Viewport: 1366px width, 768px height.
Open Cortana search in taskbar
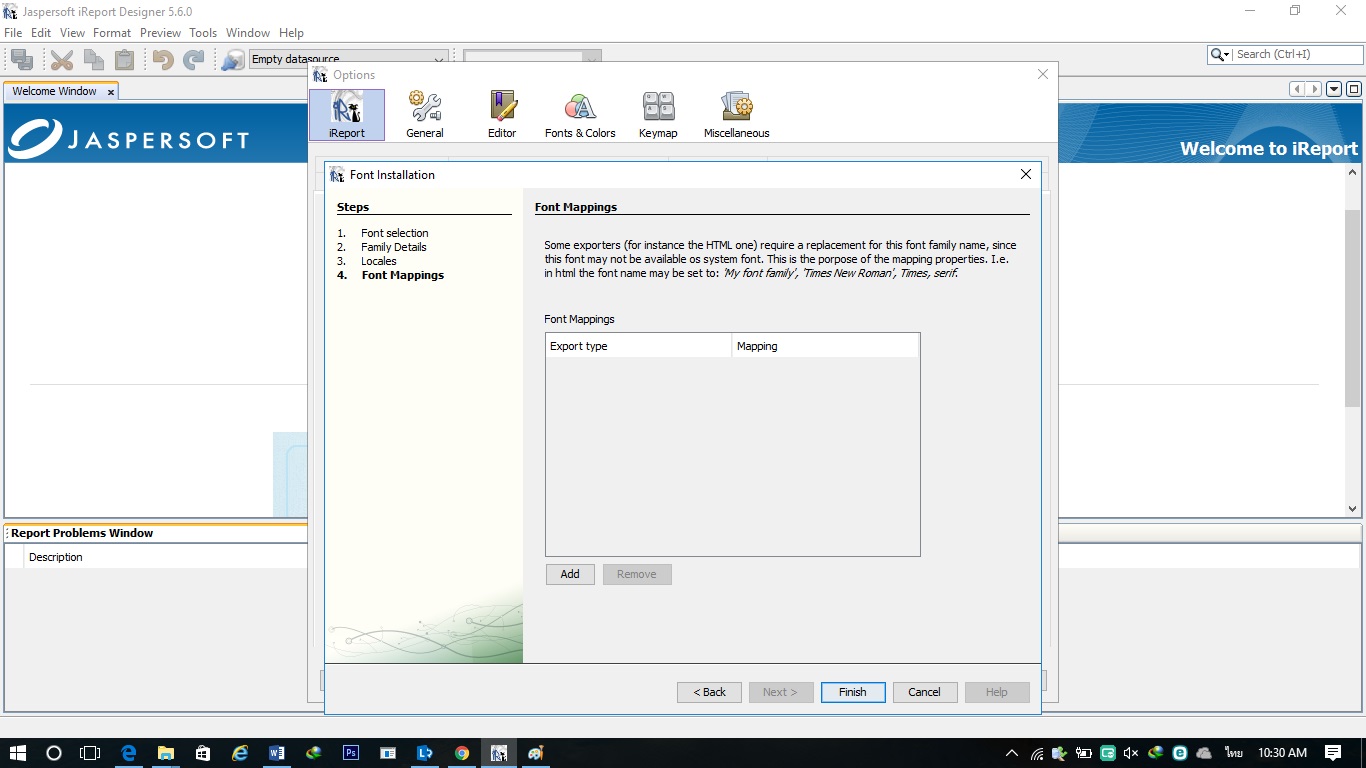54,753
